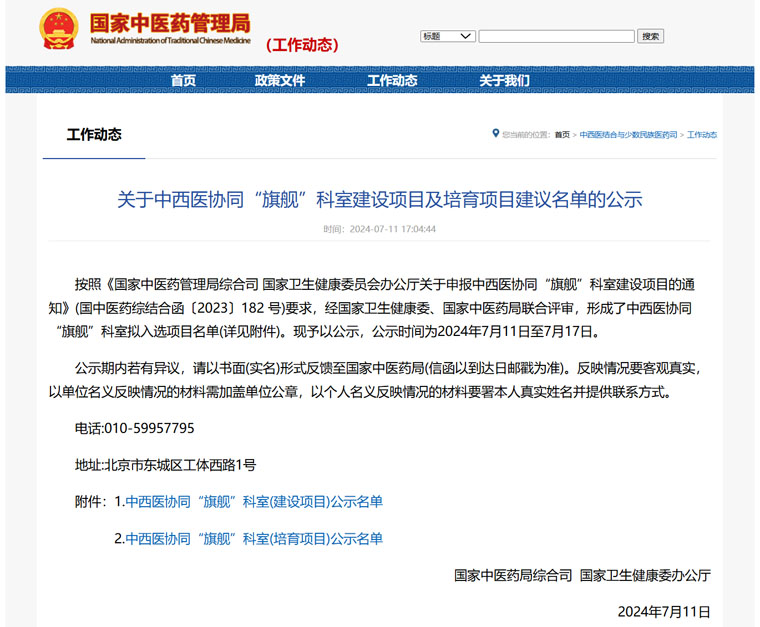Select the 工作动态 section tab heading
Viewport: 760px width, 627px height.
click(94, 135)
